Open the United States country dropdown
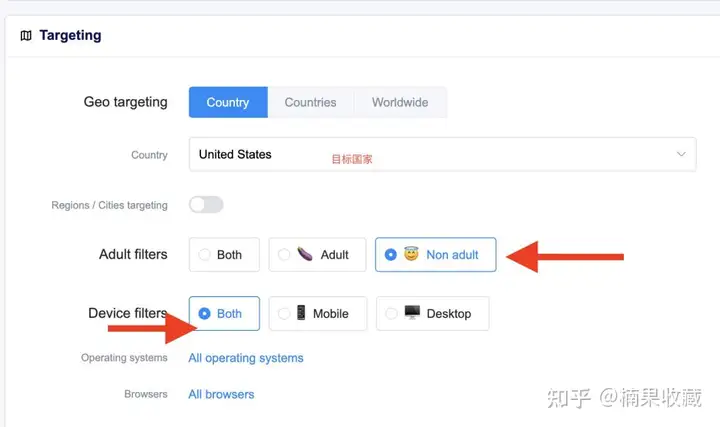The width and height of the screenshot is (720, 427). tap(442, 154)
